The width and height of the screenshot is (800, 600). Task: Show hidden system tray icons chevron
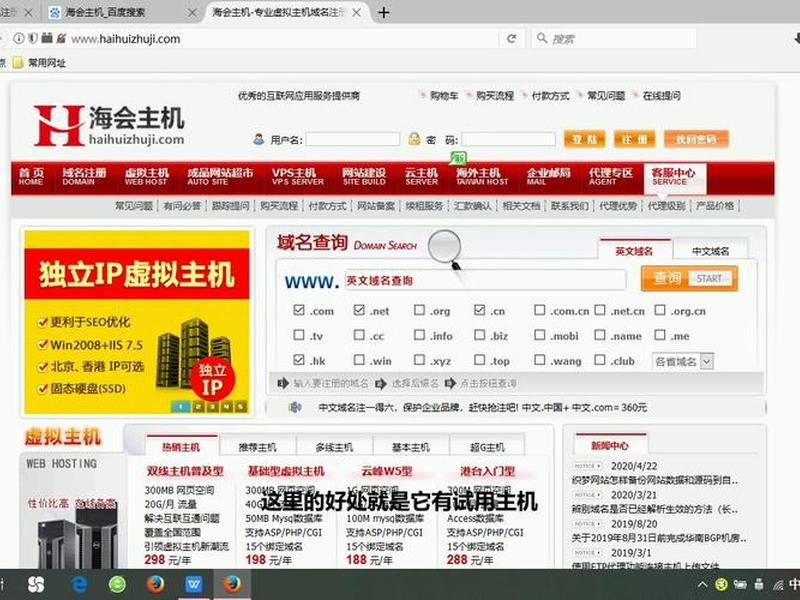pyautogui.click(x=703, y=585)
